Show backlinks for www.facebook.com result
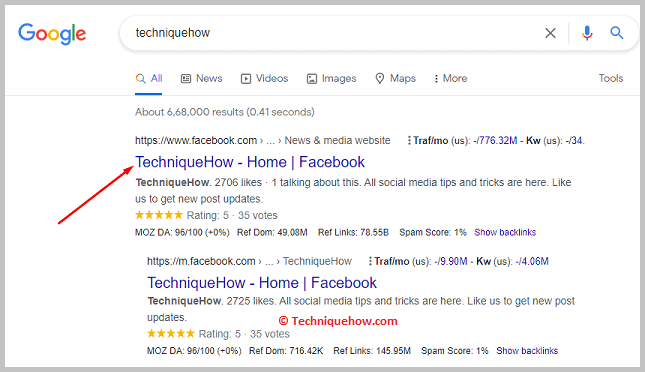The image size is (645, 372). [505, 232]
